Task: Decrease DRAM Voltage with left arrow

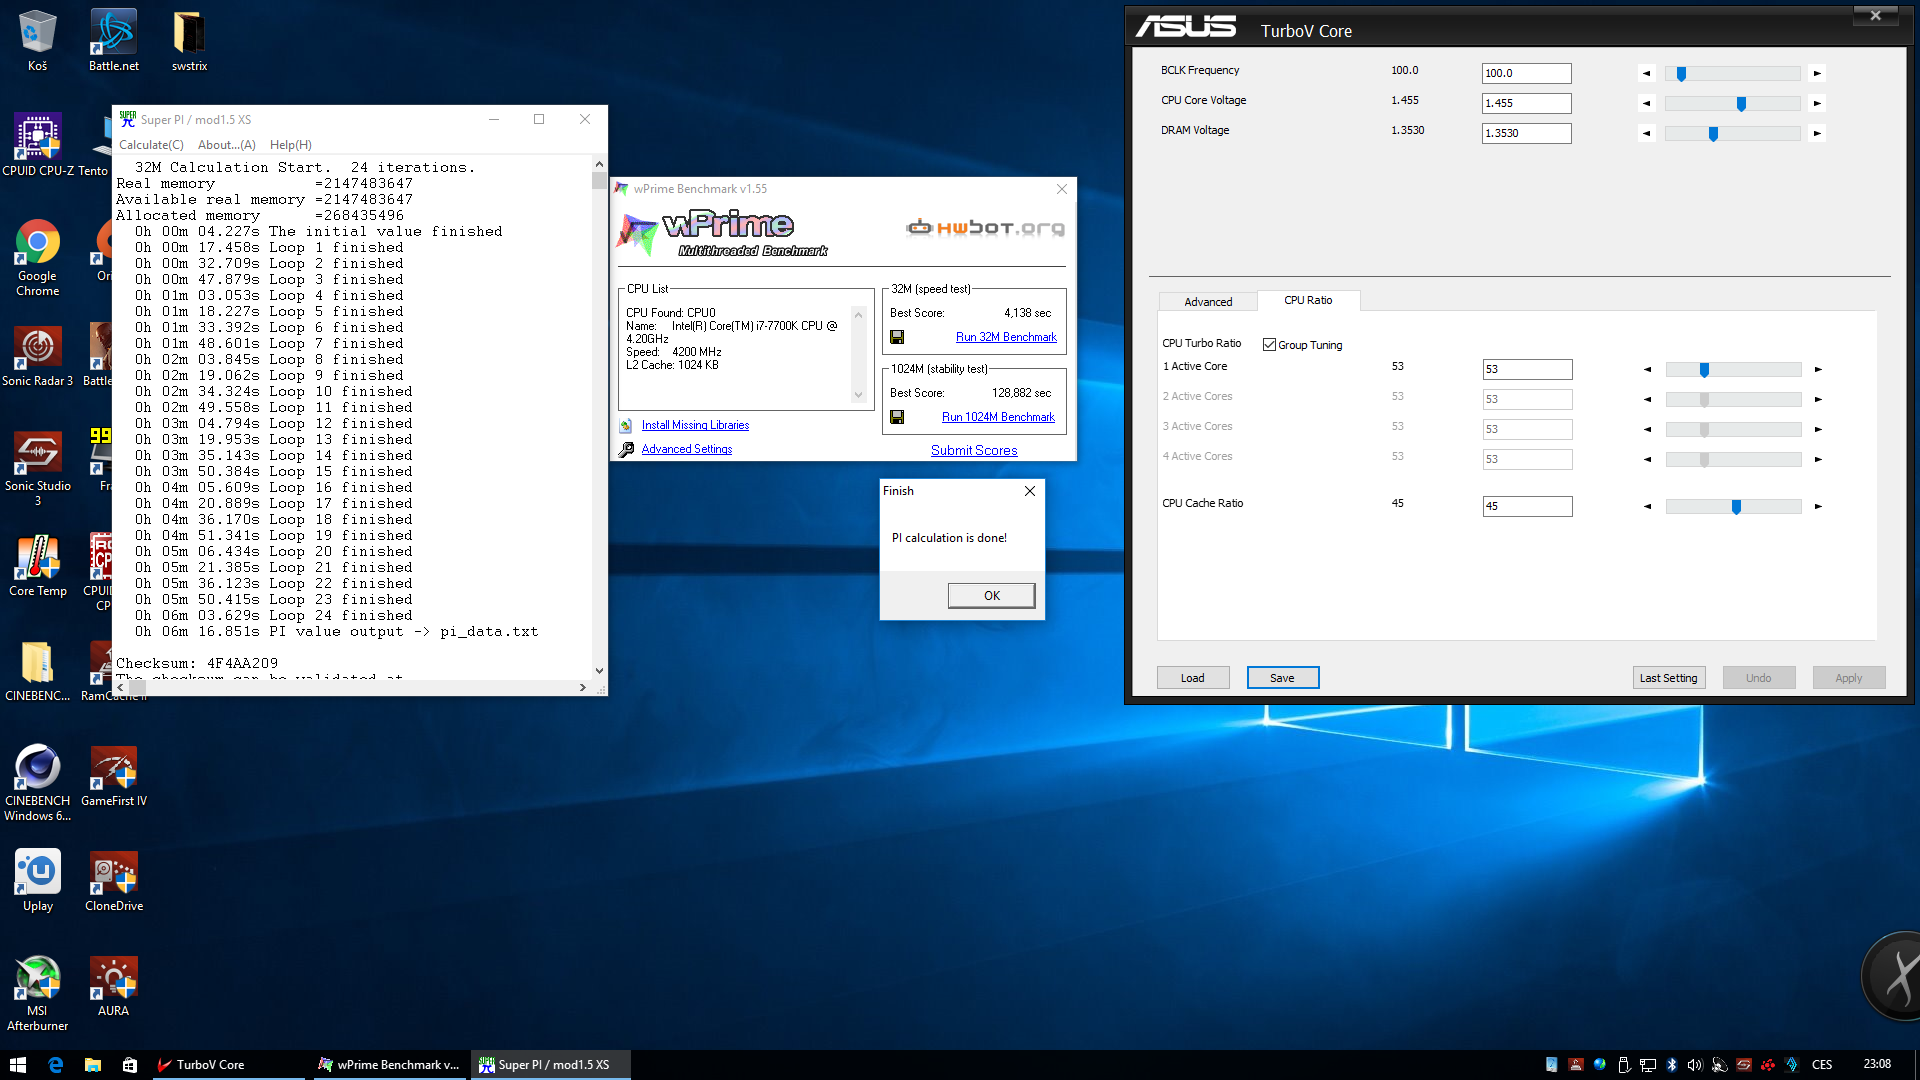Action: coord(1646,133)
